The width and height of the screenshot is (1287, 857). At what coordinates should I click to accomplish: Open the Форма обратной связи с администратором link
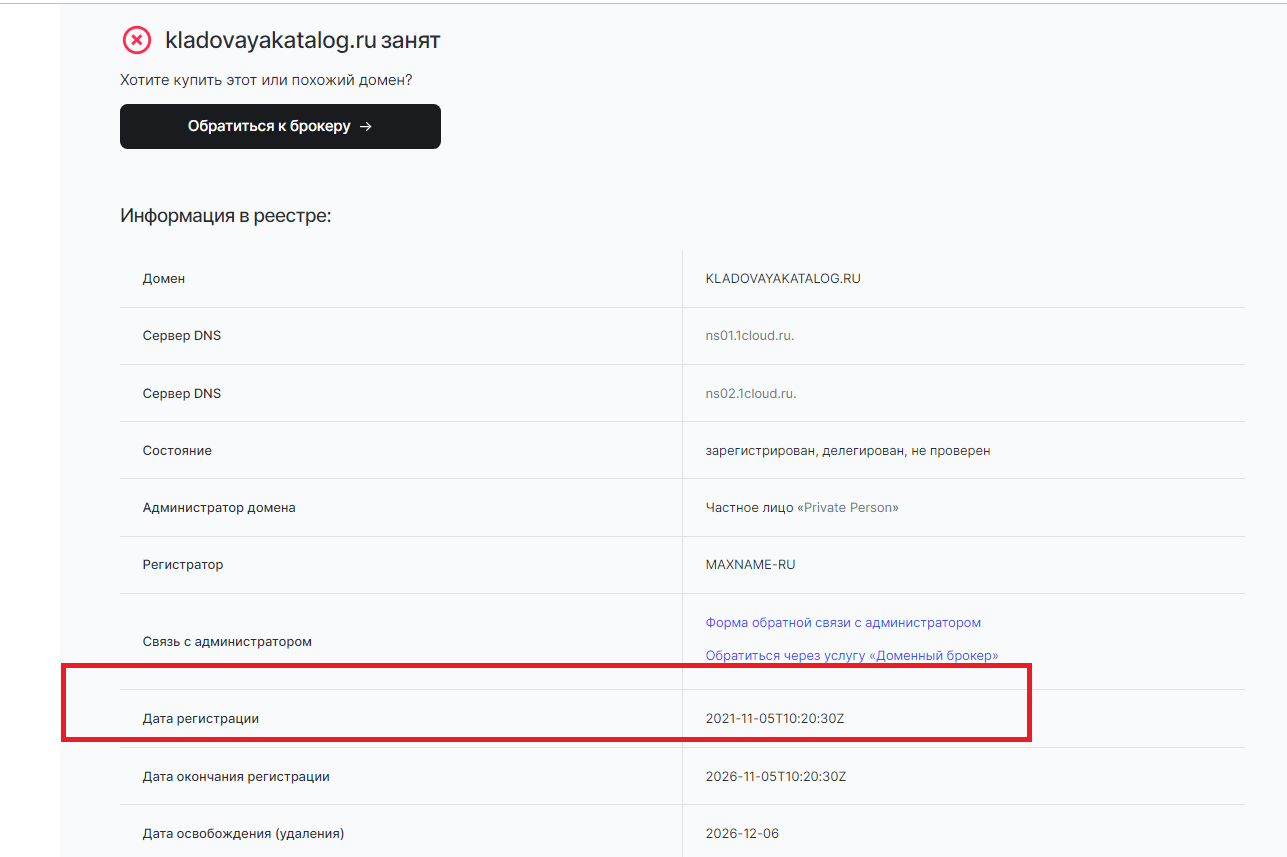pos(843,622)
